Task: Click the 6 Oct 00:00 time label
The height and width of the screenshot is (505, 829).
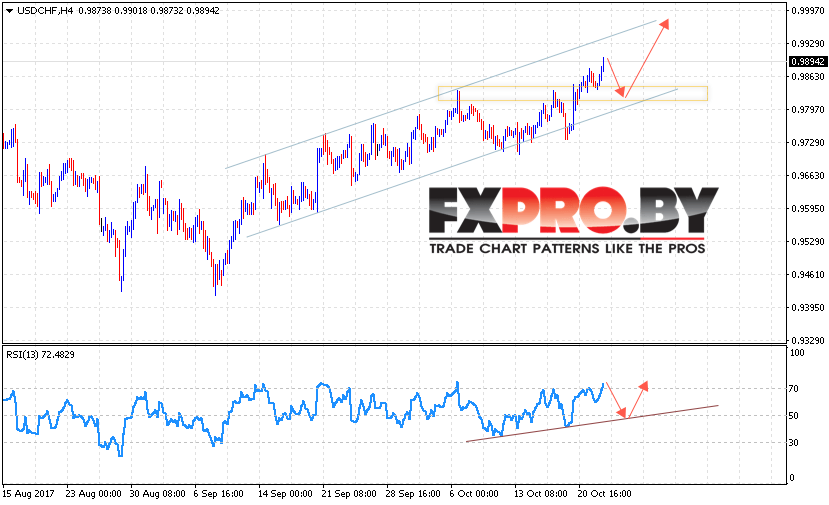Action: [x=474, y=494]
